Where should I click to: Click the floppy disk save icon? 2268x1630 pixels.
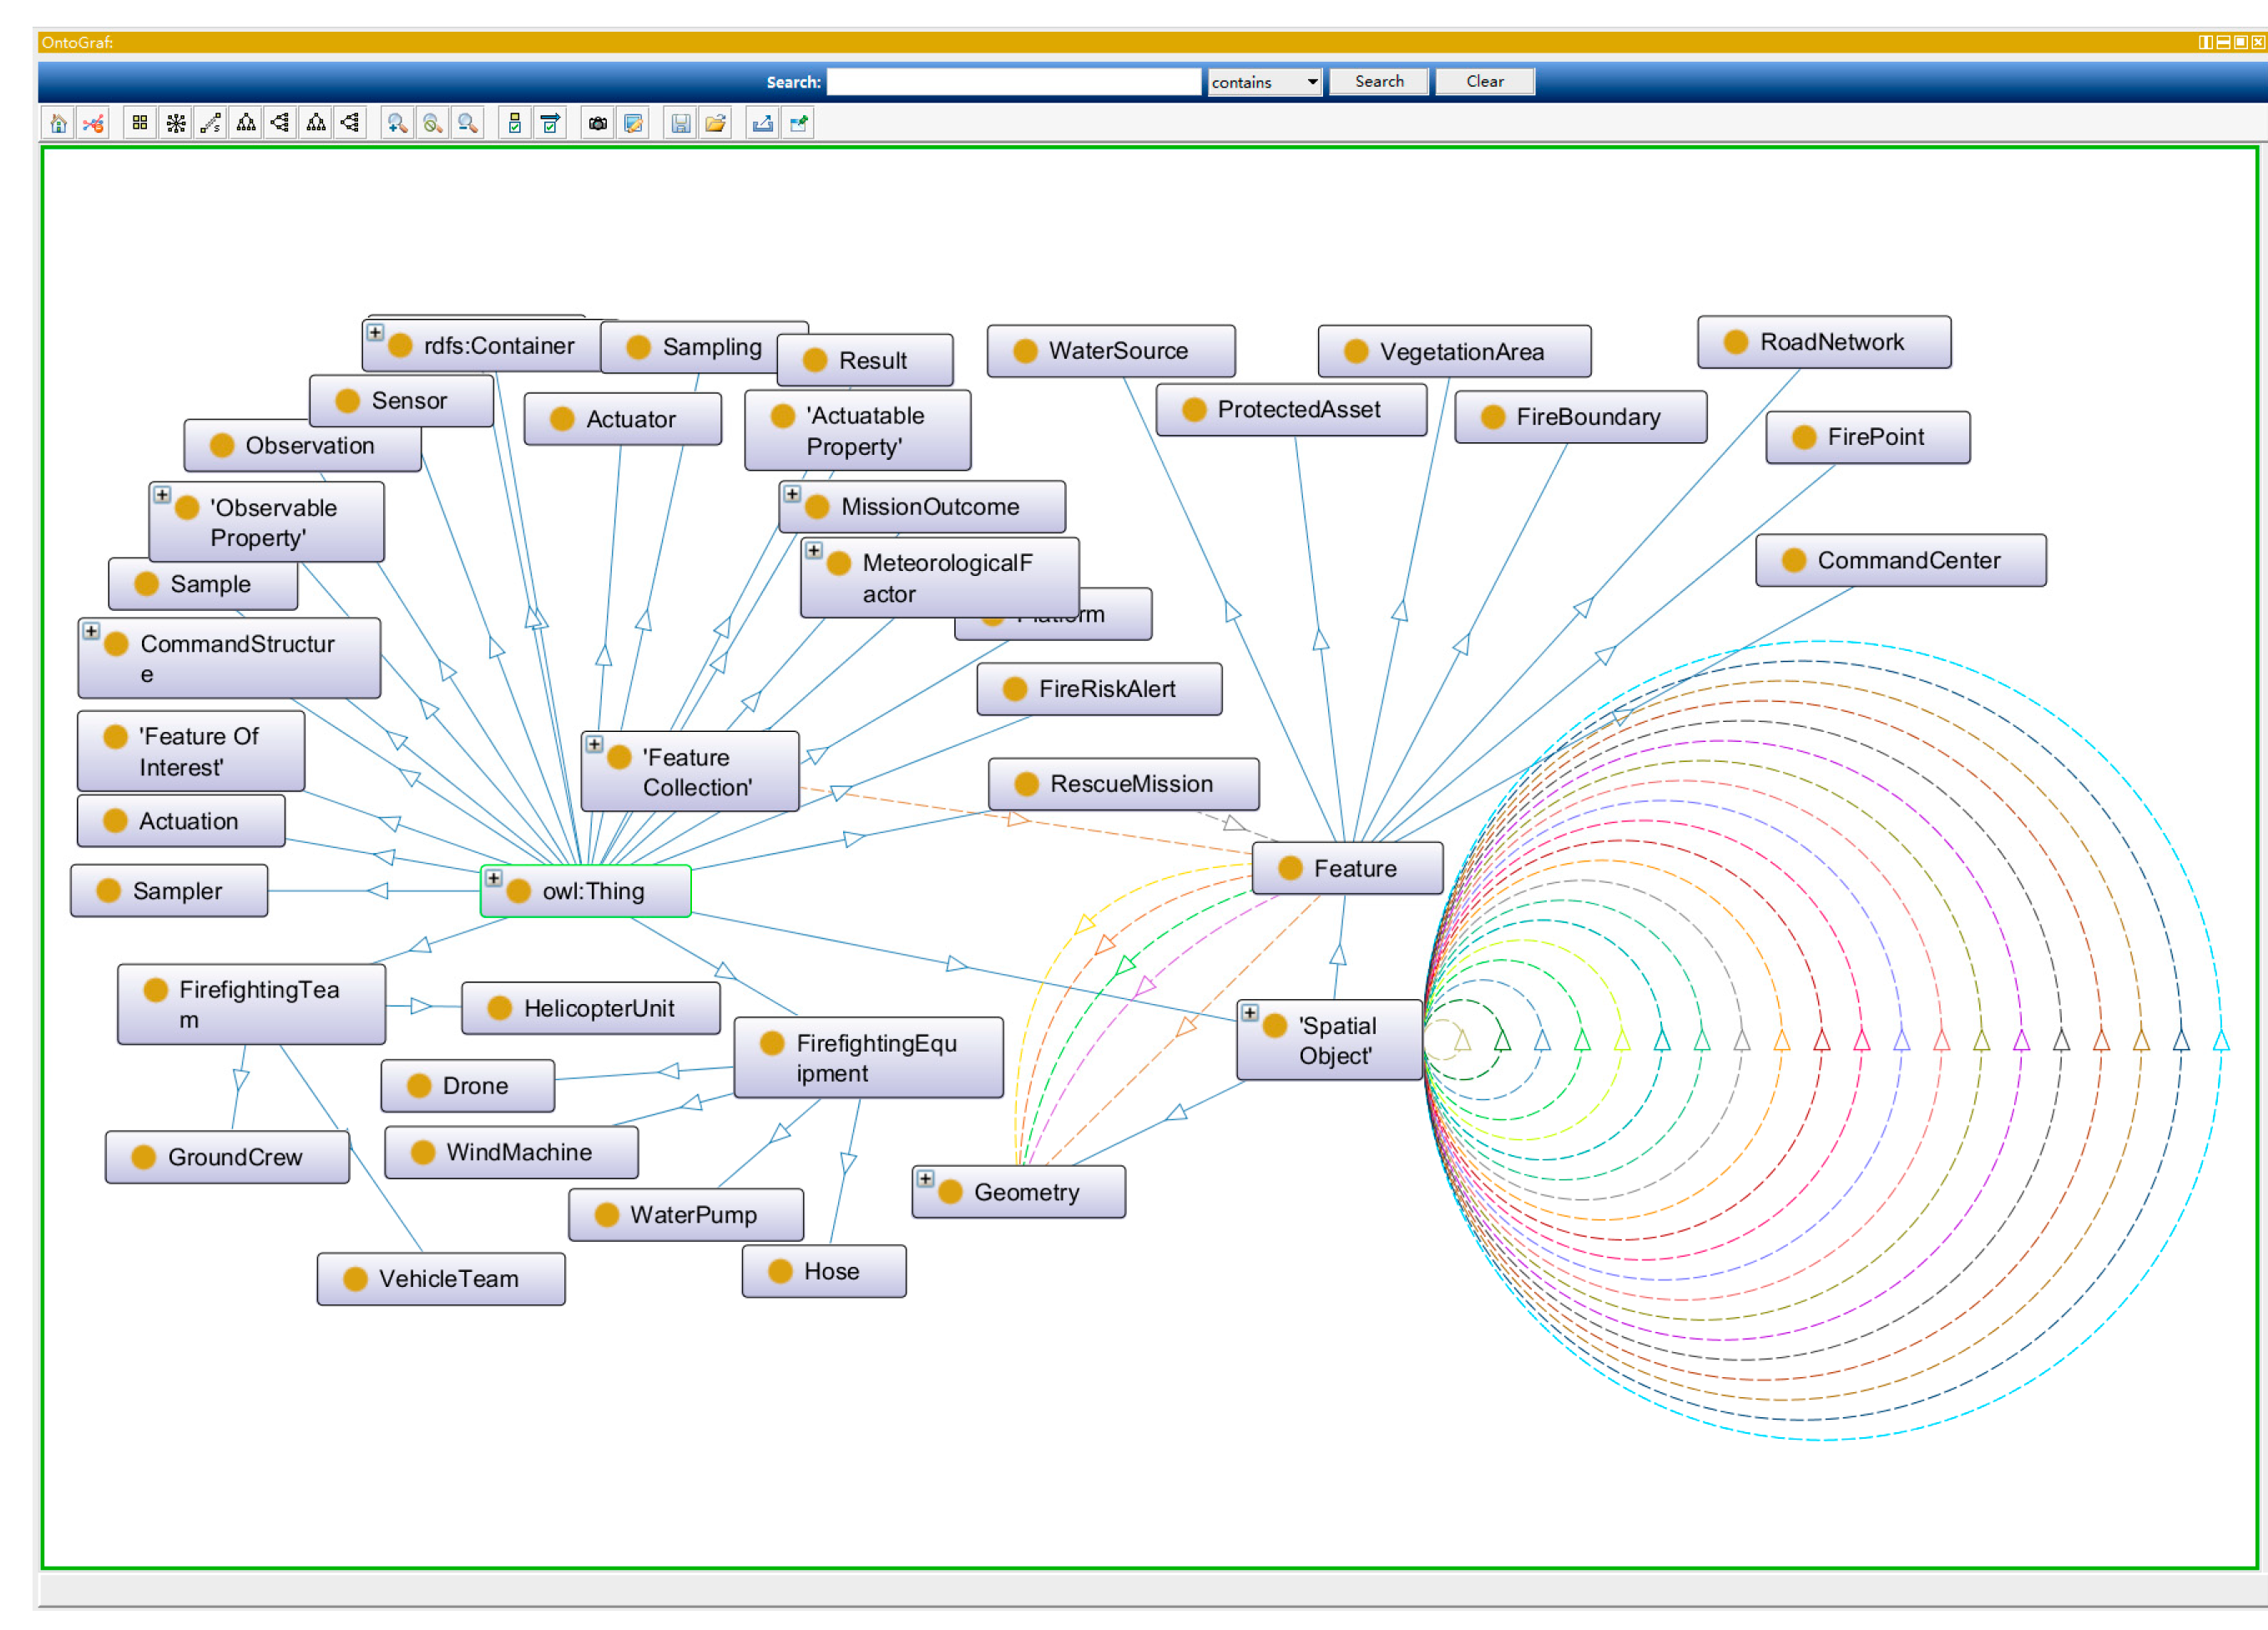coord(680,123)
